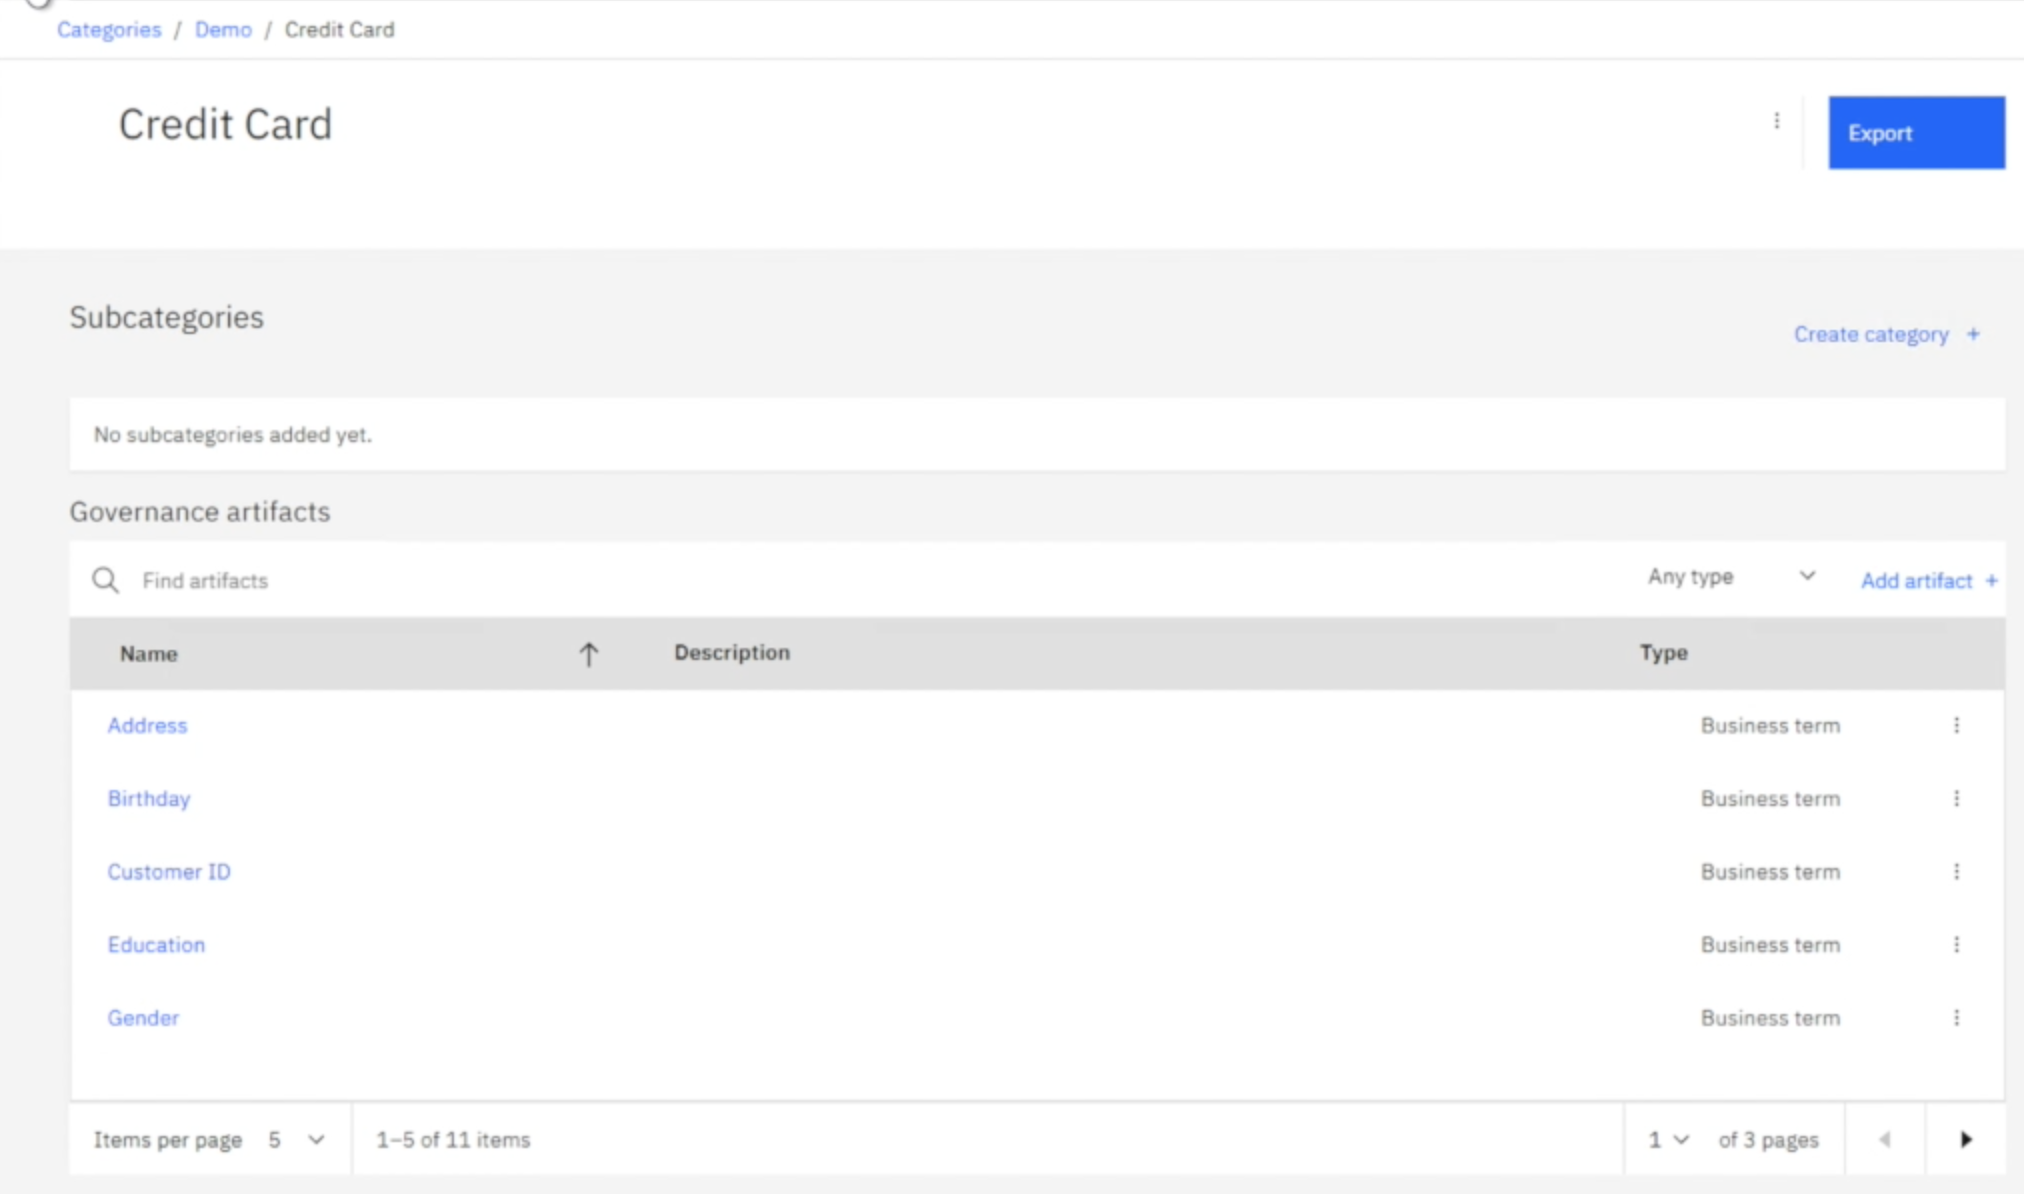
Task: Click the search magnifier icon
Action: pyautogui.click(x=105, y=580)
